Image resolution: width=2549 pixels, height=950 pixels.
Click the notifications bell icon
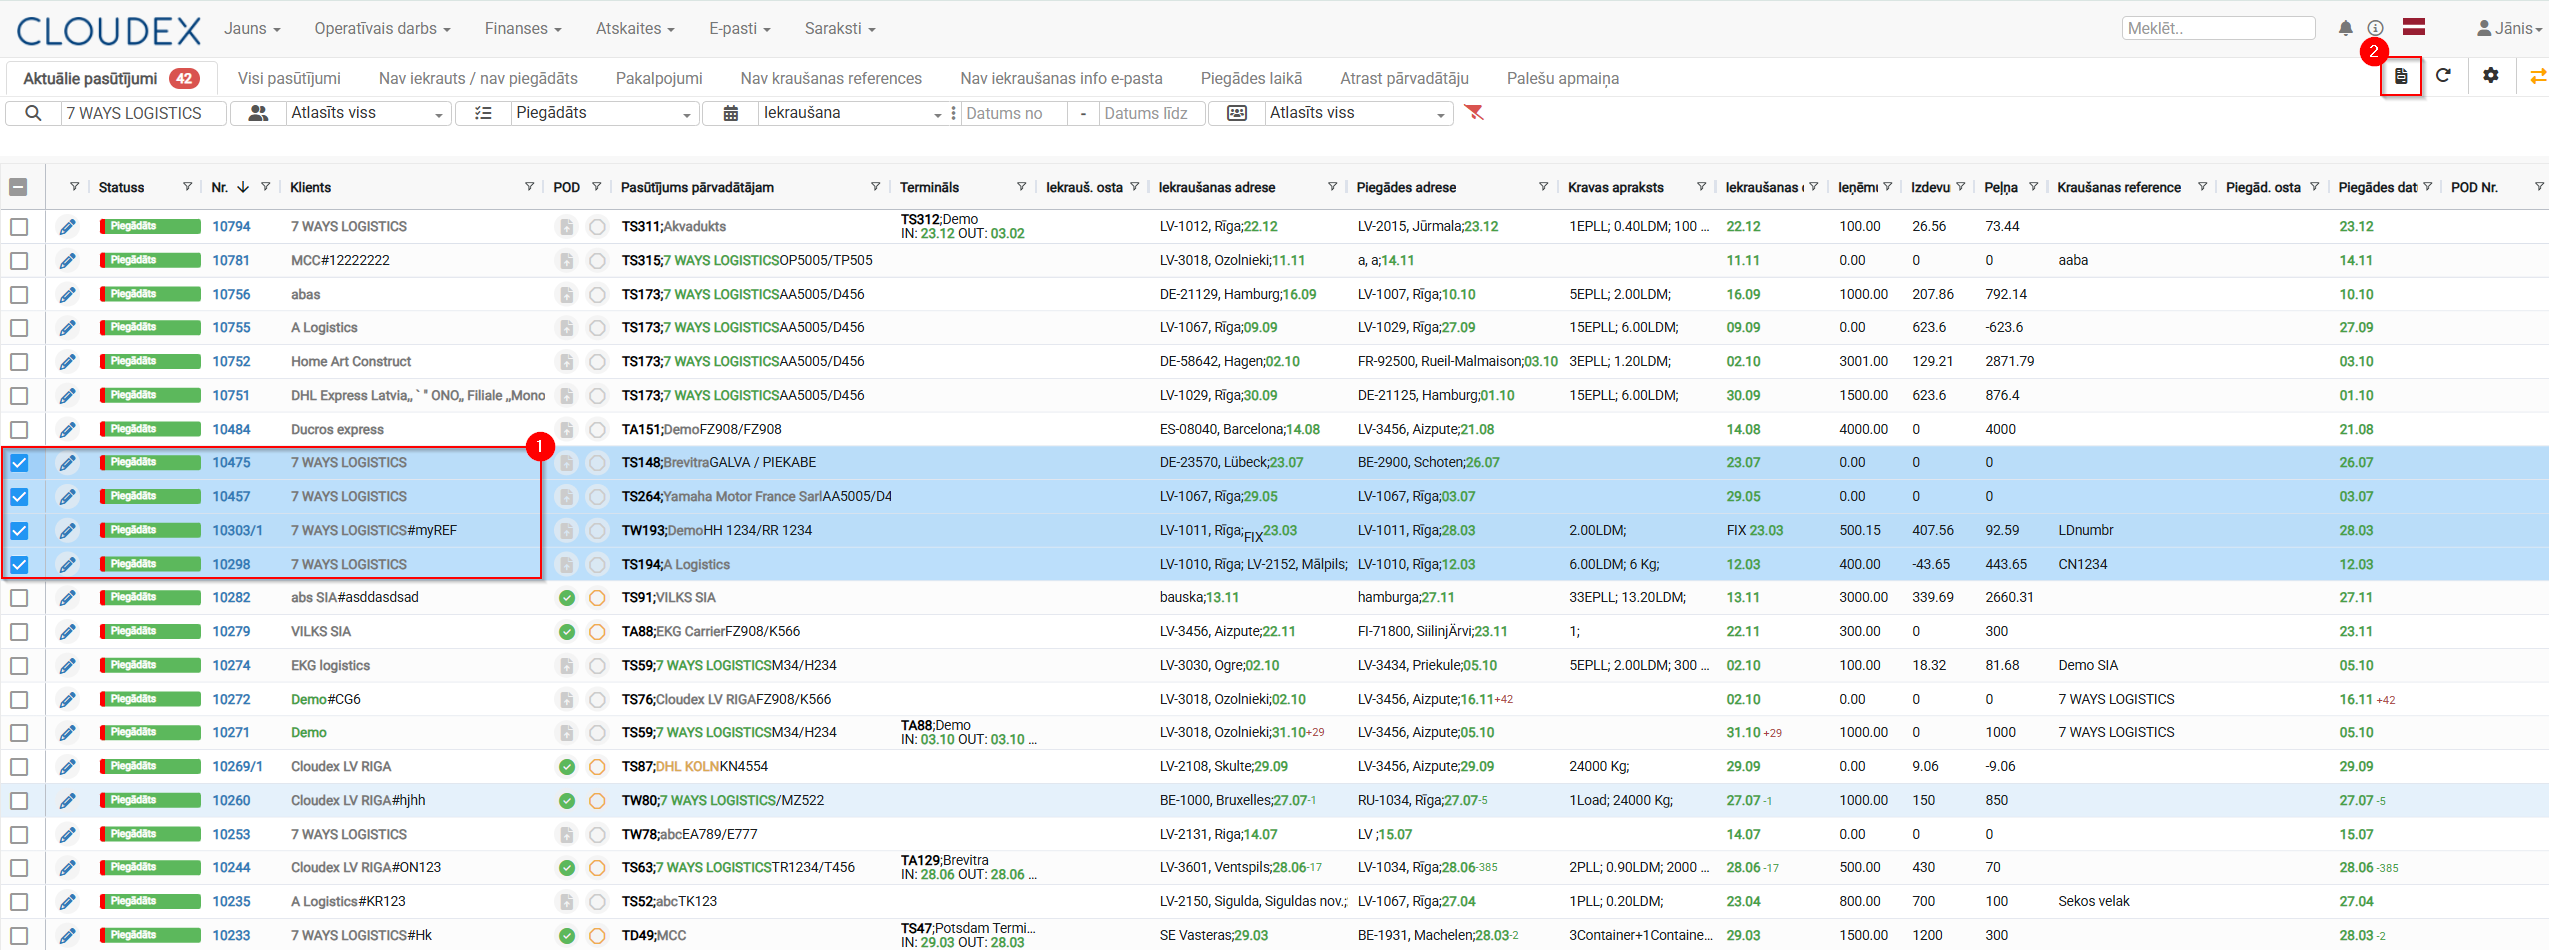[x=2345, y=28]
